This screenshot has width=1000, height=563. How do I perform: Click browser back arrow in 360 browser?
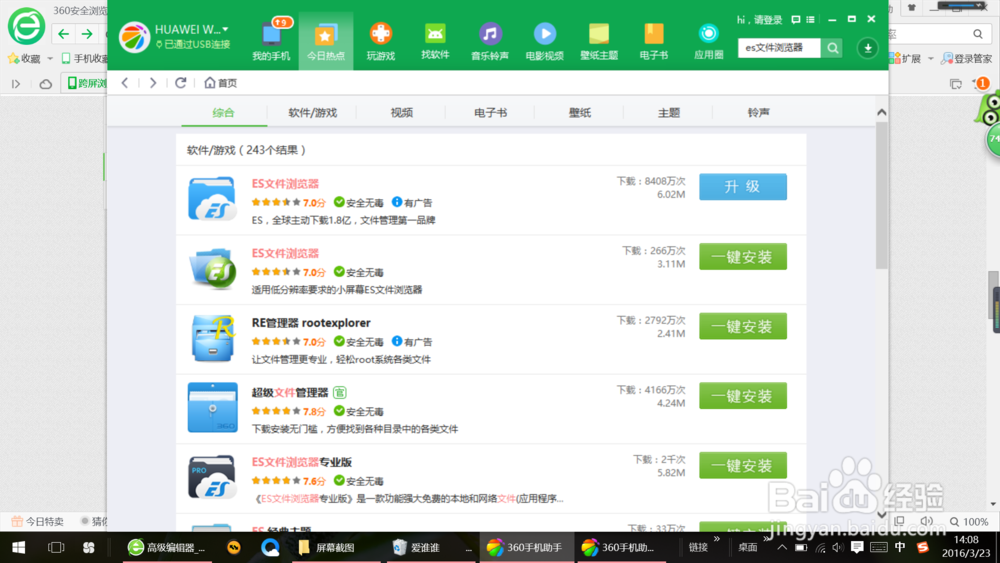point(63,33)
